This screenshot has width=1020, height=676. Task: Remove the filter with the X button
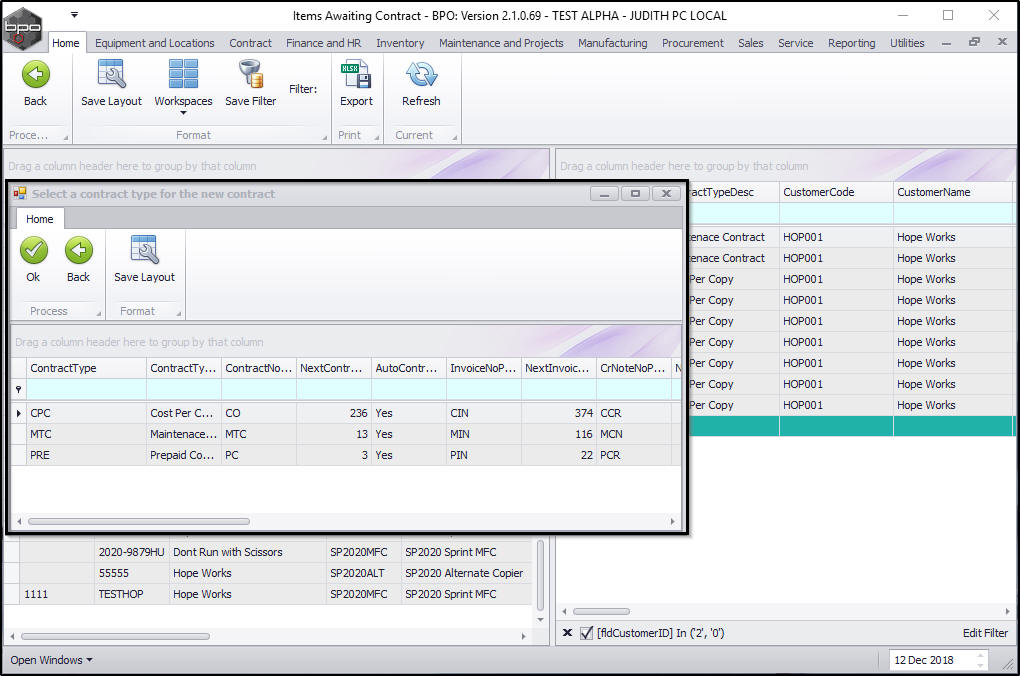pyautogui.click(x=567, y=633)
